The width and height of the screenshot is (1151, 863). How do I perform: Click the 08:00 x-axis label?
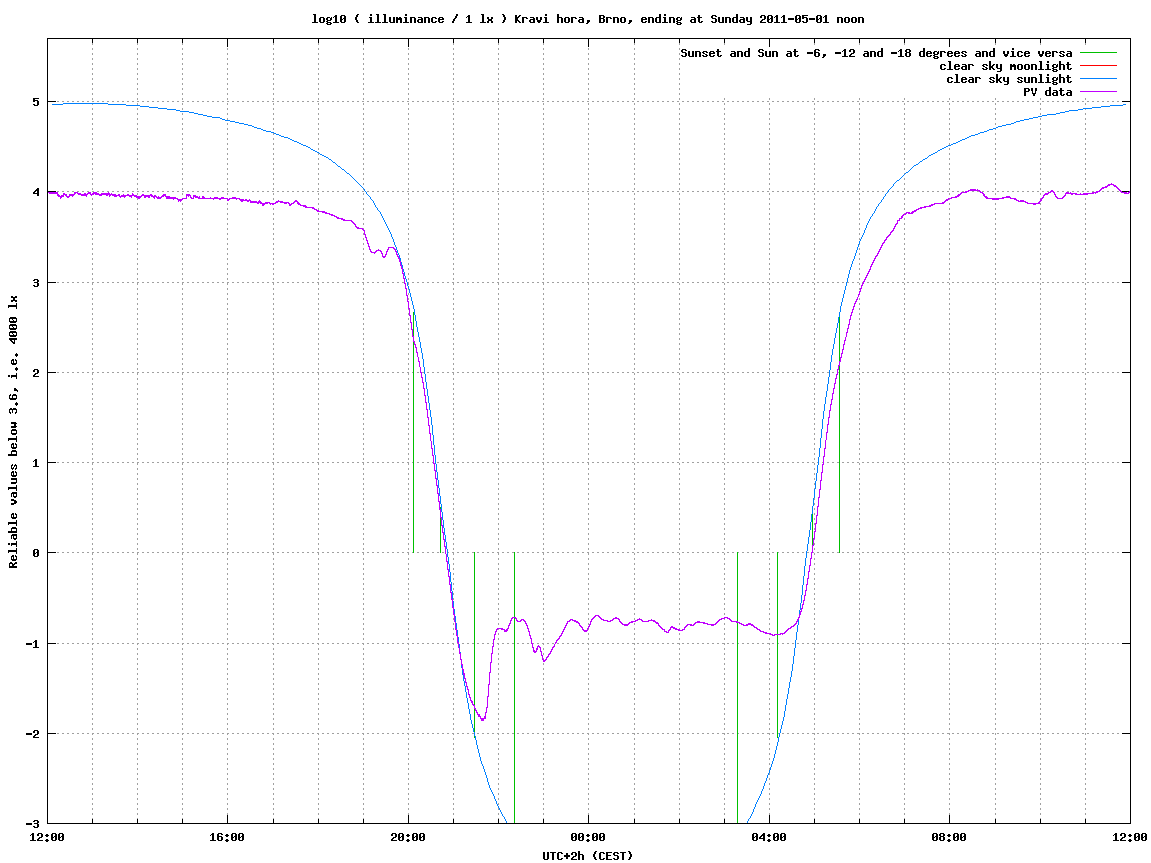click(950, 837)
